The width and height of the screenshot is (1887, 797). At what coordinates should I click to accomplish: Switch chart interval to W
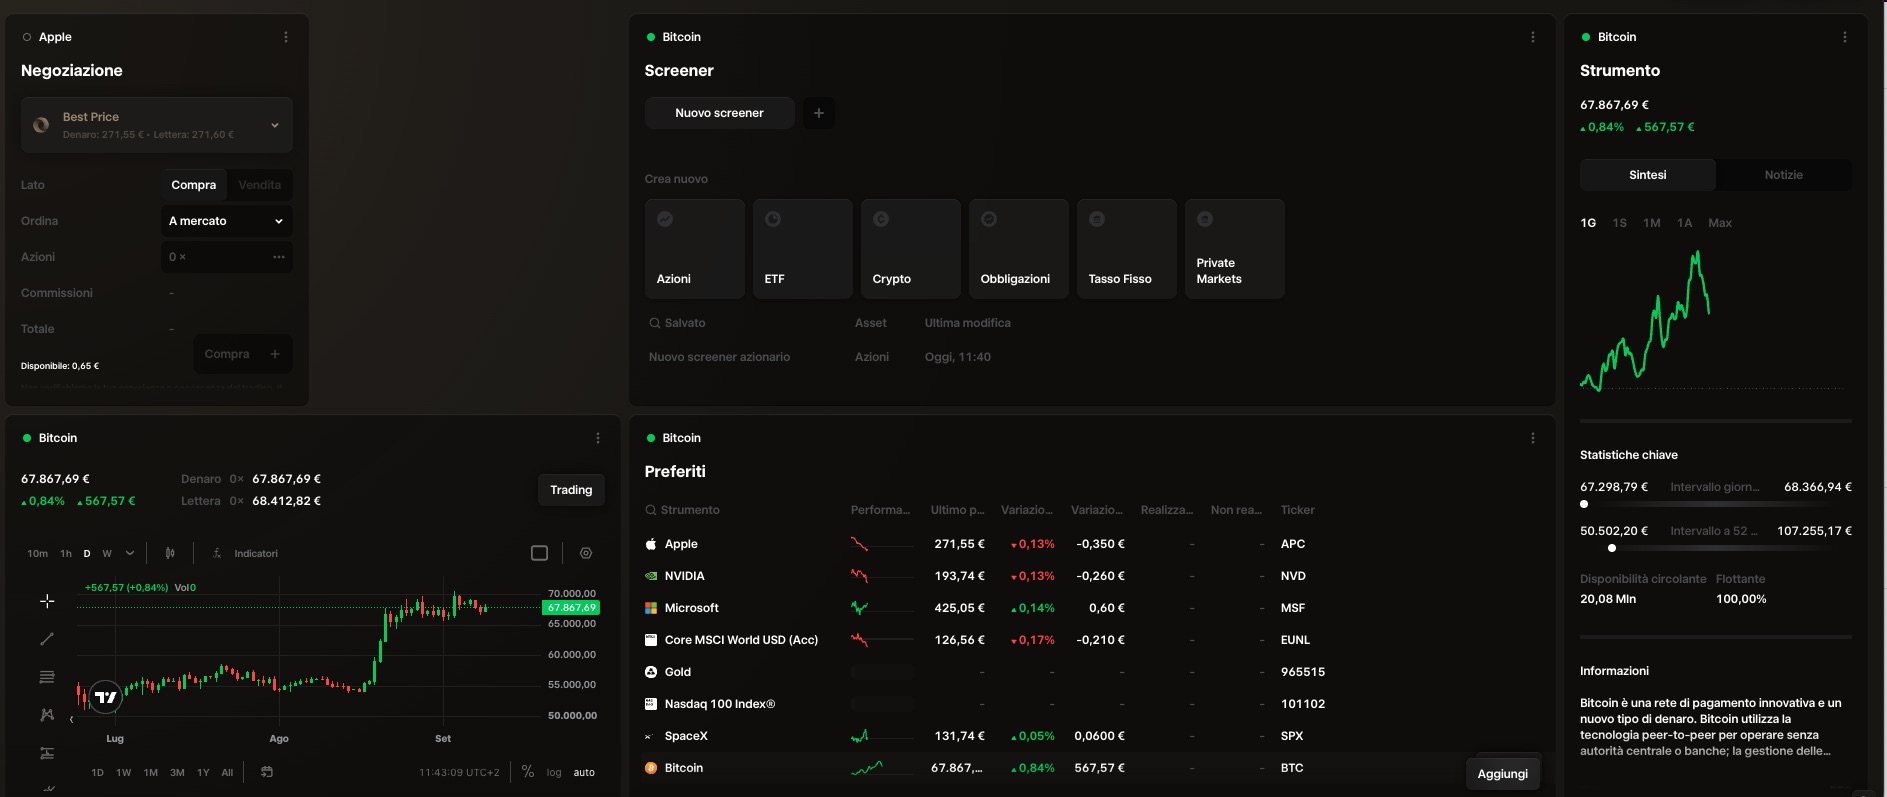tap(107, 553)
